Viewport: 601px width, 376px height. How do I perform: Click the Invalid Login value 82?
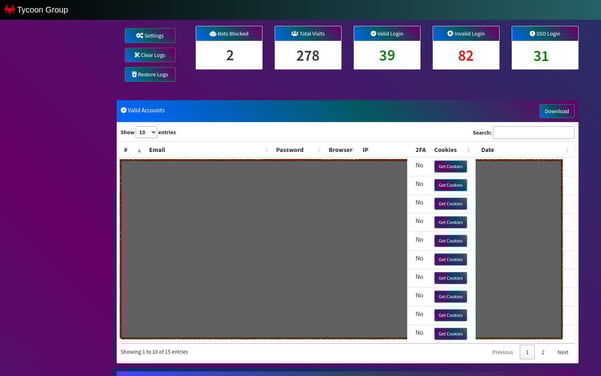click(466, 56)
